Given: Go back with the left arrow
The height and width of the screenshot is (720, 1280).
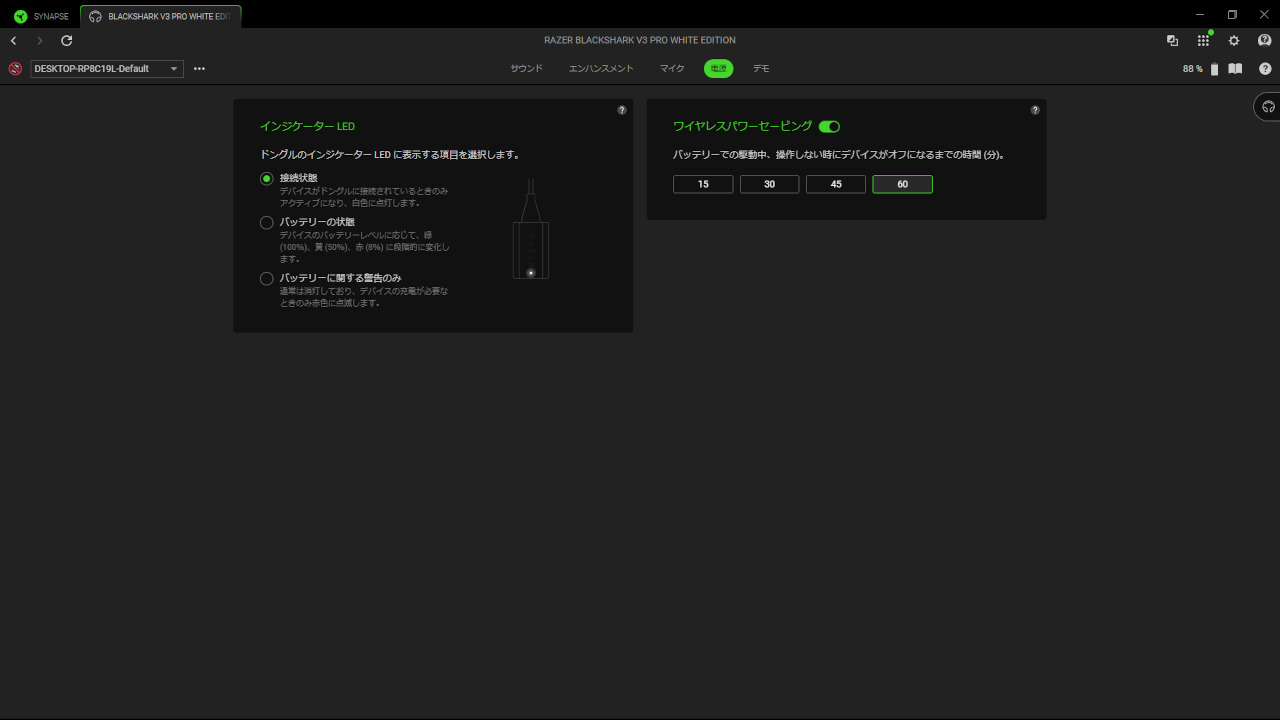Looking at the screenshot, I should (13, 41).
